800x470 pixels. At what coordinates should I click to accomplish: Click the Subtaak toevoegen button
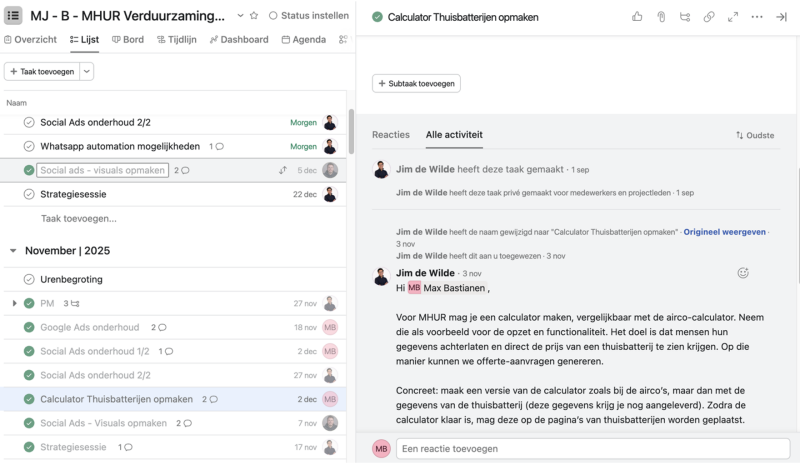click(x=417, y=83)
